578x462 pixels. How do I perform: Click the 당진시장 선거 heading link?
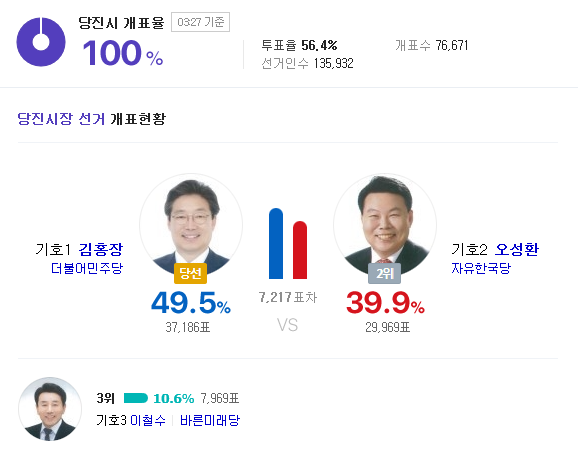[61, 119]
